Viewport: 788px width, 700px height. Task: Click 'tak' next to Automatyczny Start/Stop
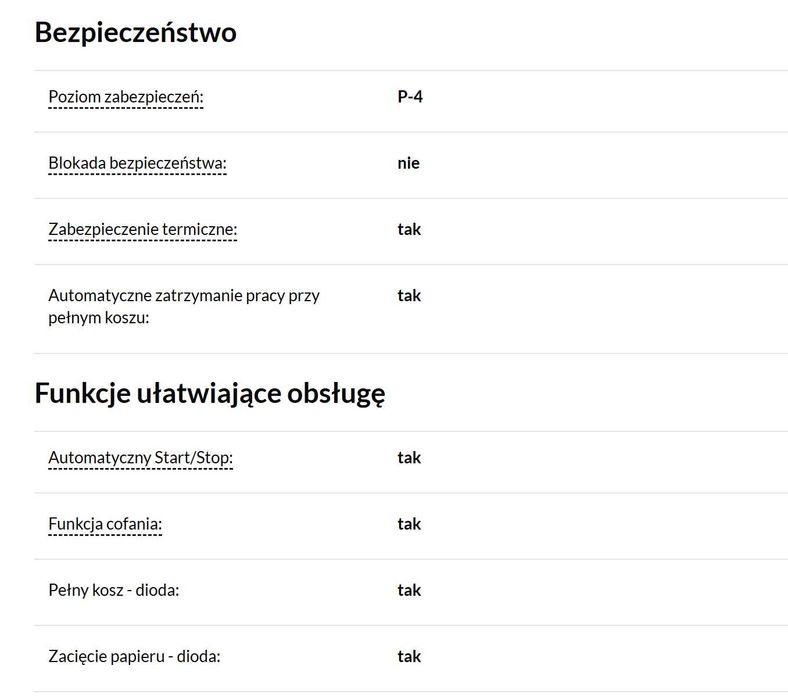409,457
